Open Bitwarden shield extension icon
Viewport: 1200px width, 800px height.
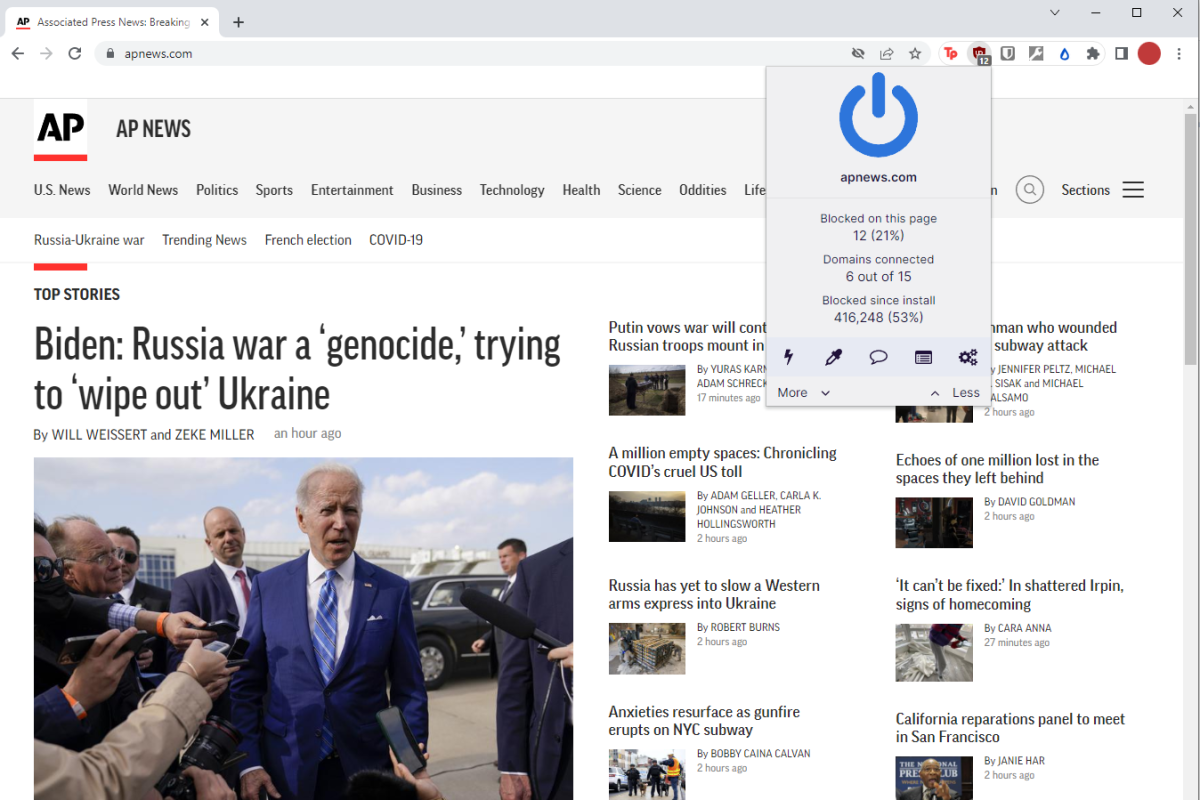(x=1008, y=54)
